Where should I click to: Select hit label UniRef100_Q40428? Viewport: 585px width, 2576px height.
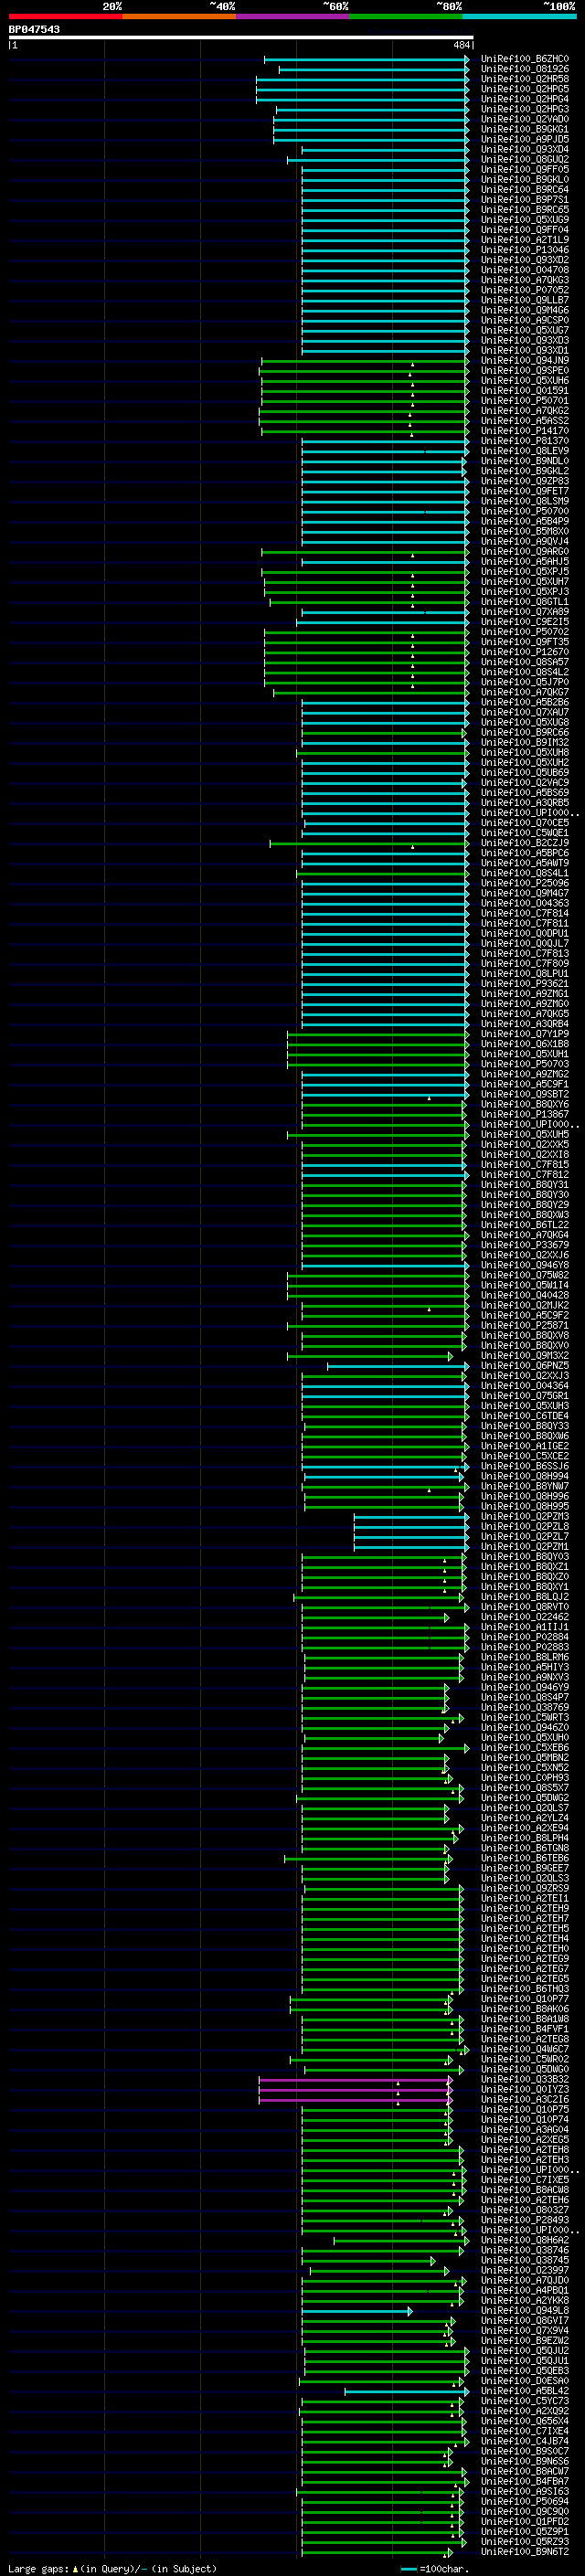tap(525, 1295)
